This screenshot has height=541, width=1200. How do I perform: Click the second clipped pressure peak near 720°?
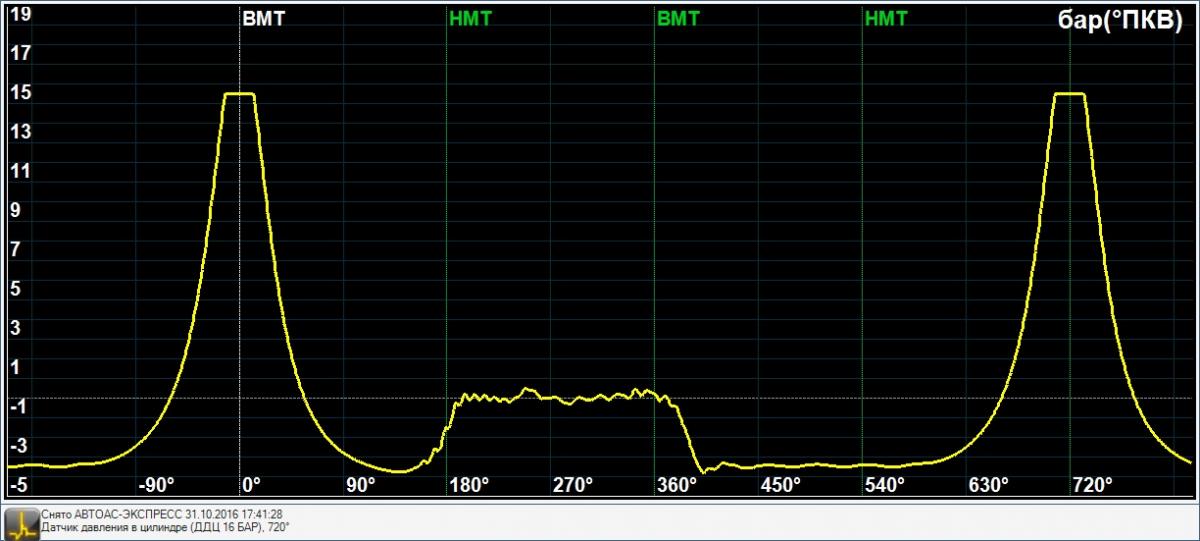pos(1070,94)
